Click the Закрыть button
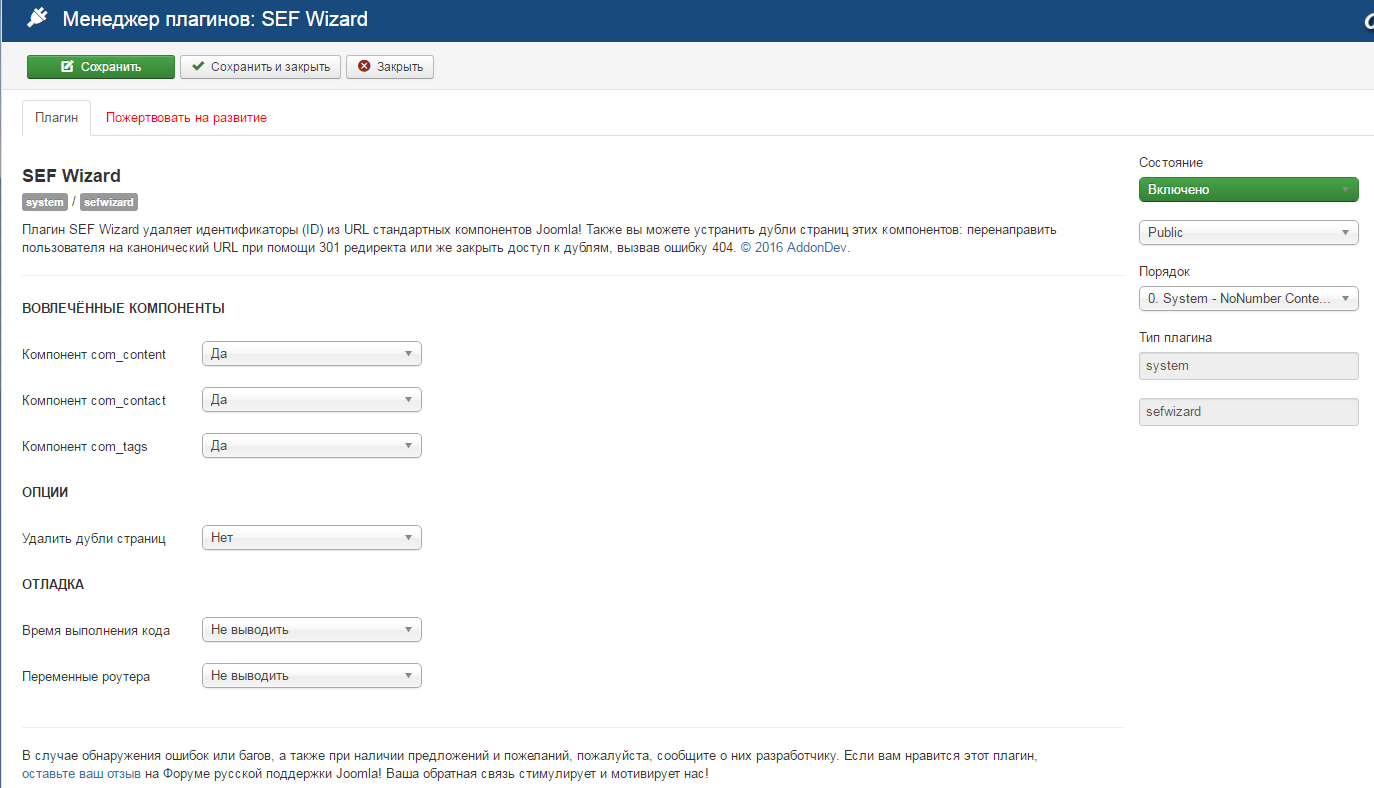Image resolution: width=1374 pixels, height=788 pixels. pos(390,67)
